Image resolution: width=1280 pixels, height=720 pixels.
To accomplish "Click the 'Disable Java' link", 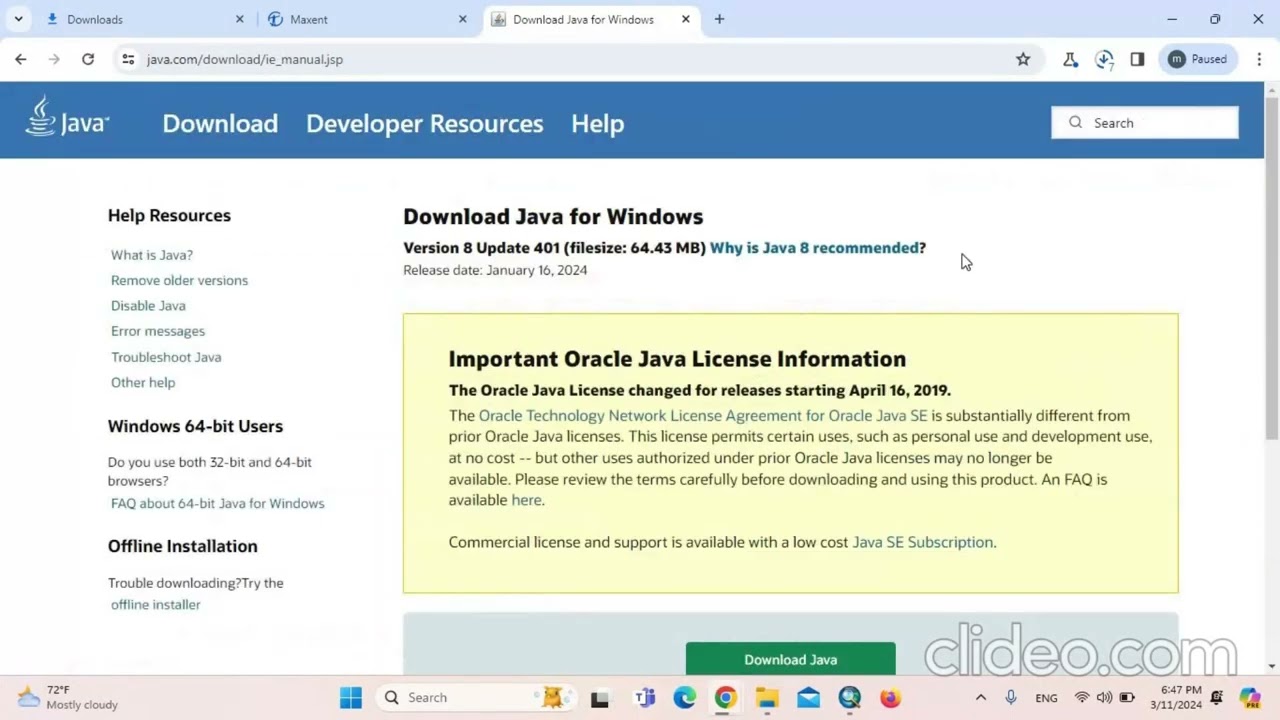I will click(148, 305).
